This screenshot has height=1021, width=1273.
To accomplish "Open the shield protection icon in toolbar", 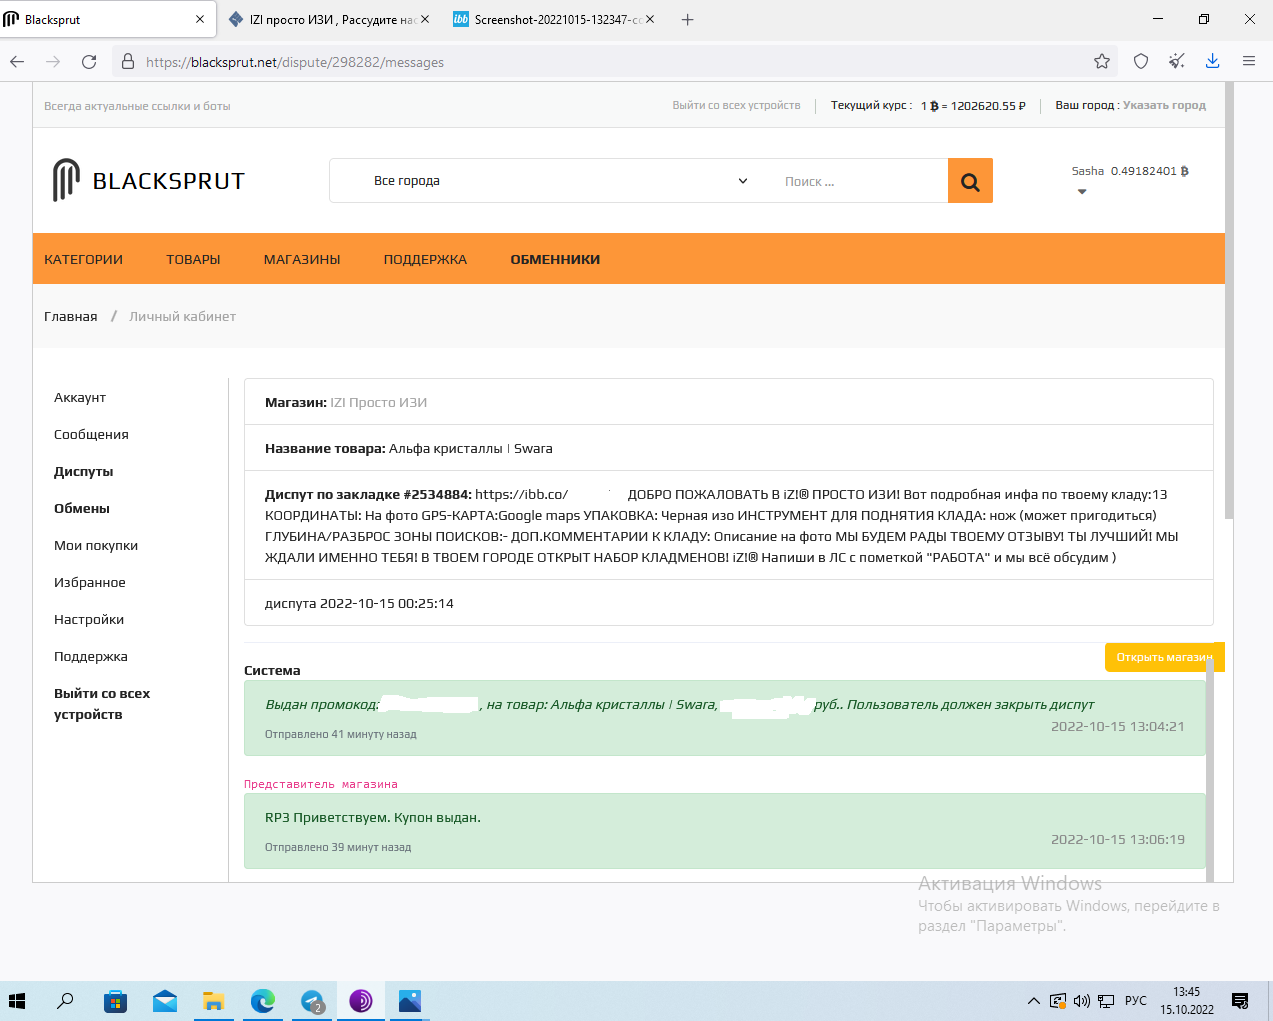I will (x=1141, y=62).
